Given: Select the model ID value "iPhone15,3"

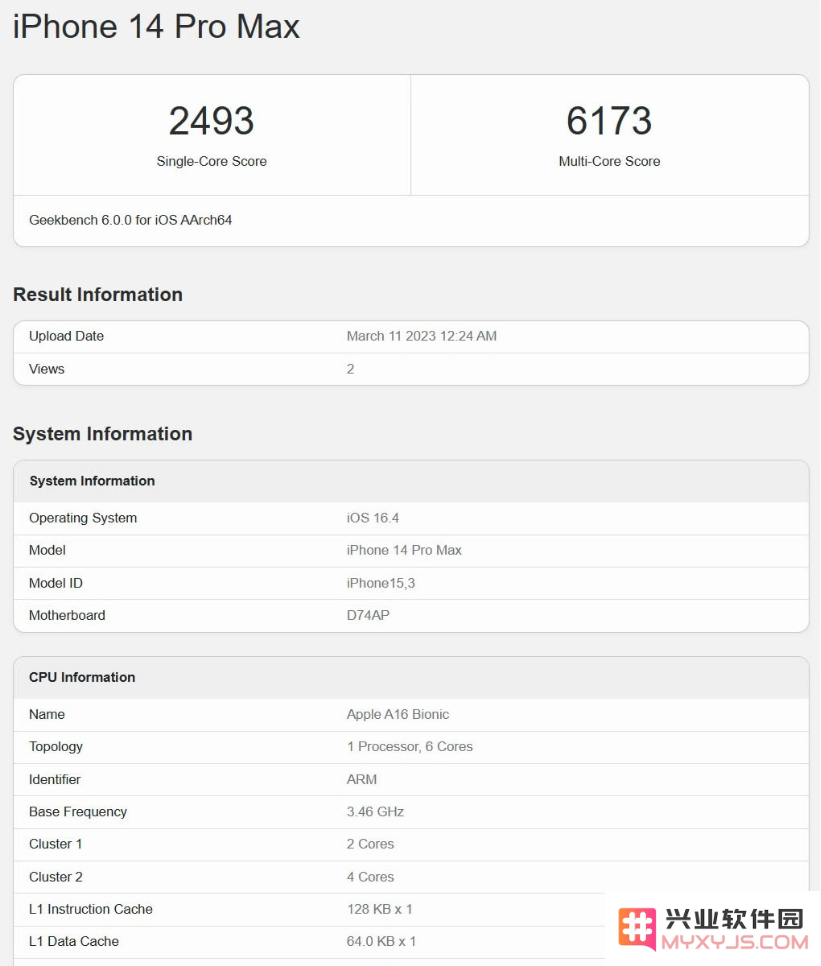Looking at the screenshot, I should pos(381,583).
